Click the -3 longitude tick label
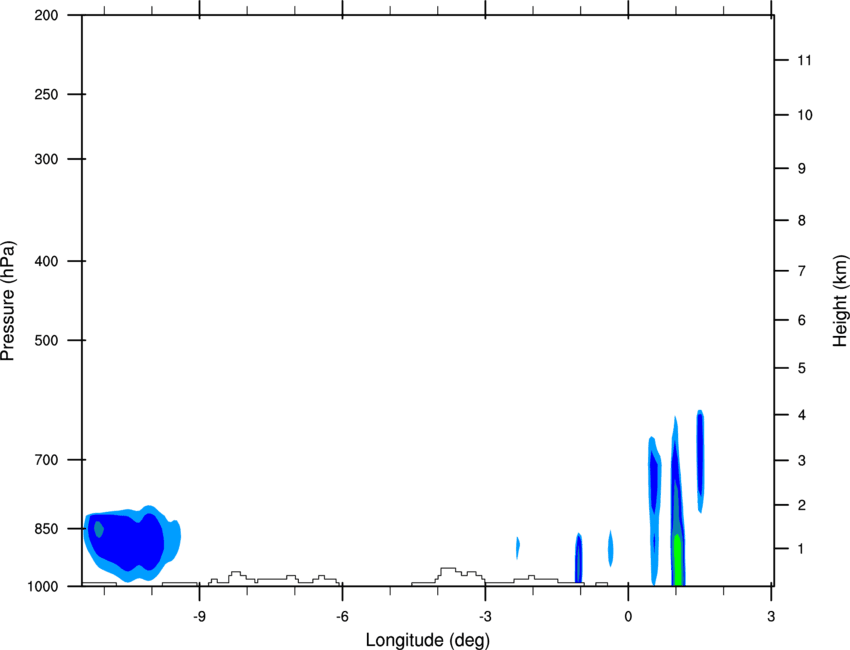850x650 pixels. (x=485, y=617)
